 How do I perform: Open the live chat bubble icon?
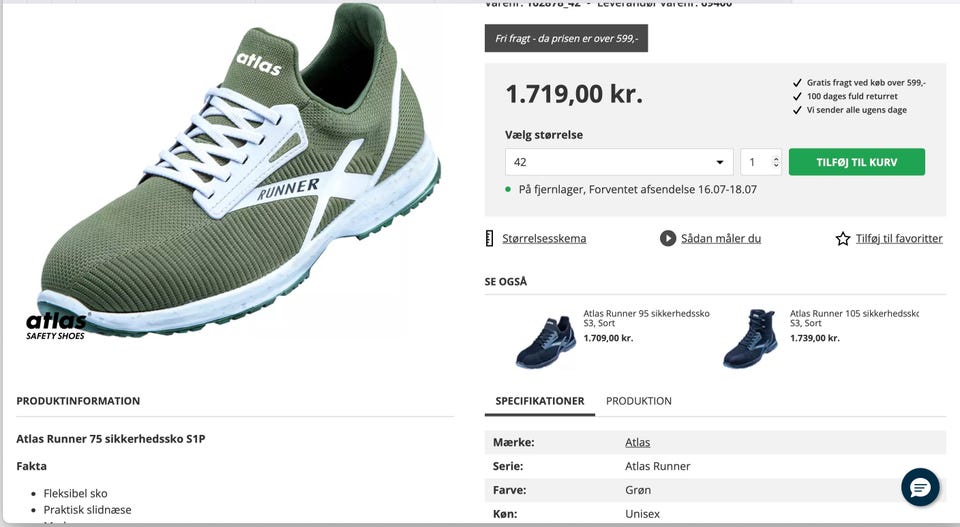[x=920, y=487]
